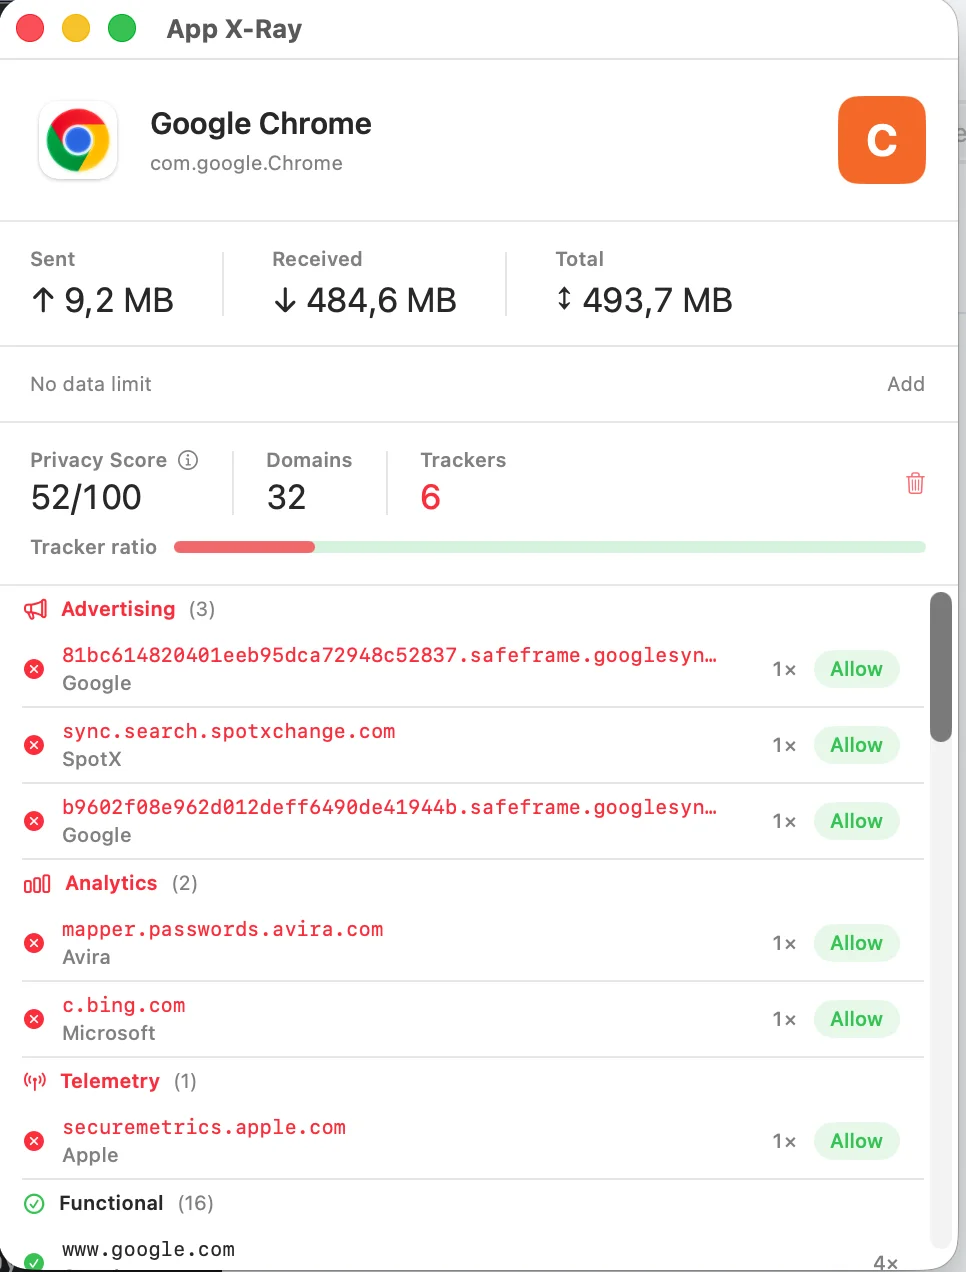Click the Advertising megaphone icon
966x1272 pixels.
(x=36, y=609)
